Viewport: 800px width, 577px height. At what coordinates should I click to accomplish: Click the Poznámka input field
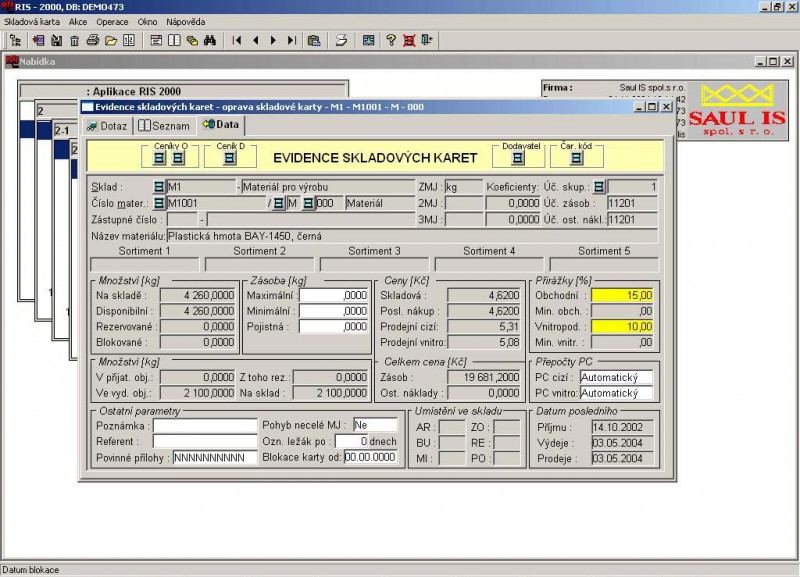tap(204, 425)
